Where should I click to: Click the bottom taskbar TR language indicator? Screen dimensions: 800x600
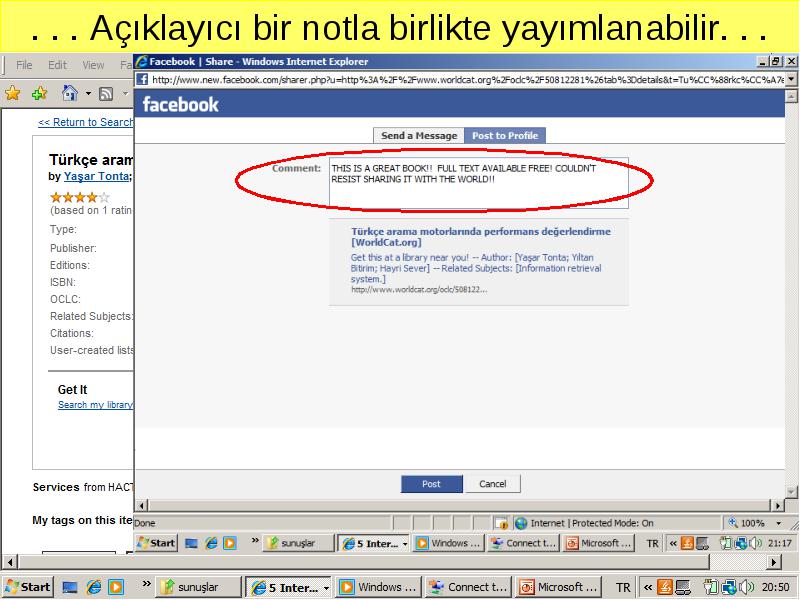coord(623,588)
